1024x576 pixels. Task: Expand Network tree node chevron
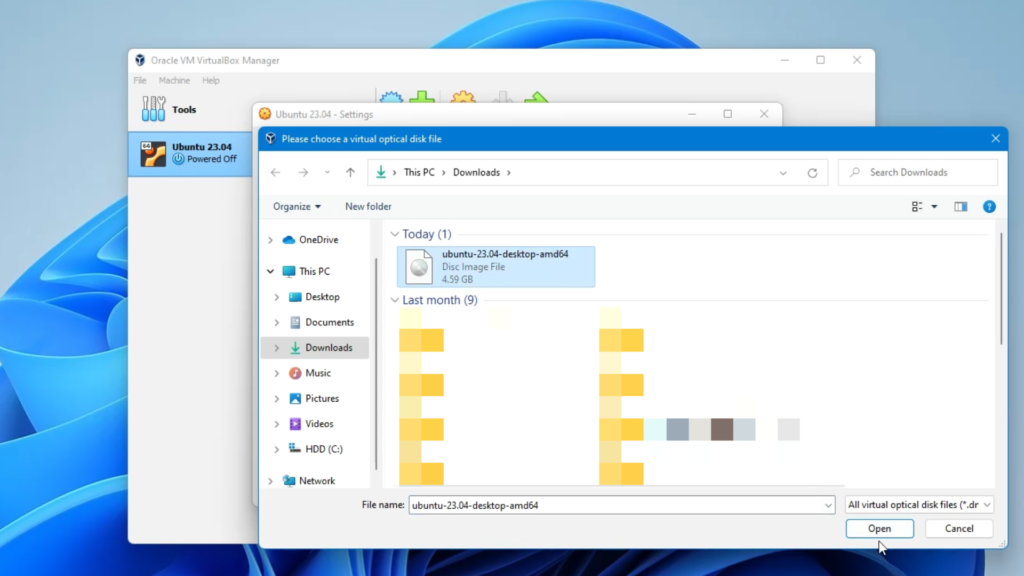[270, 481]
